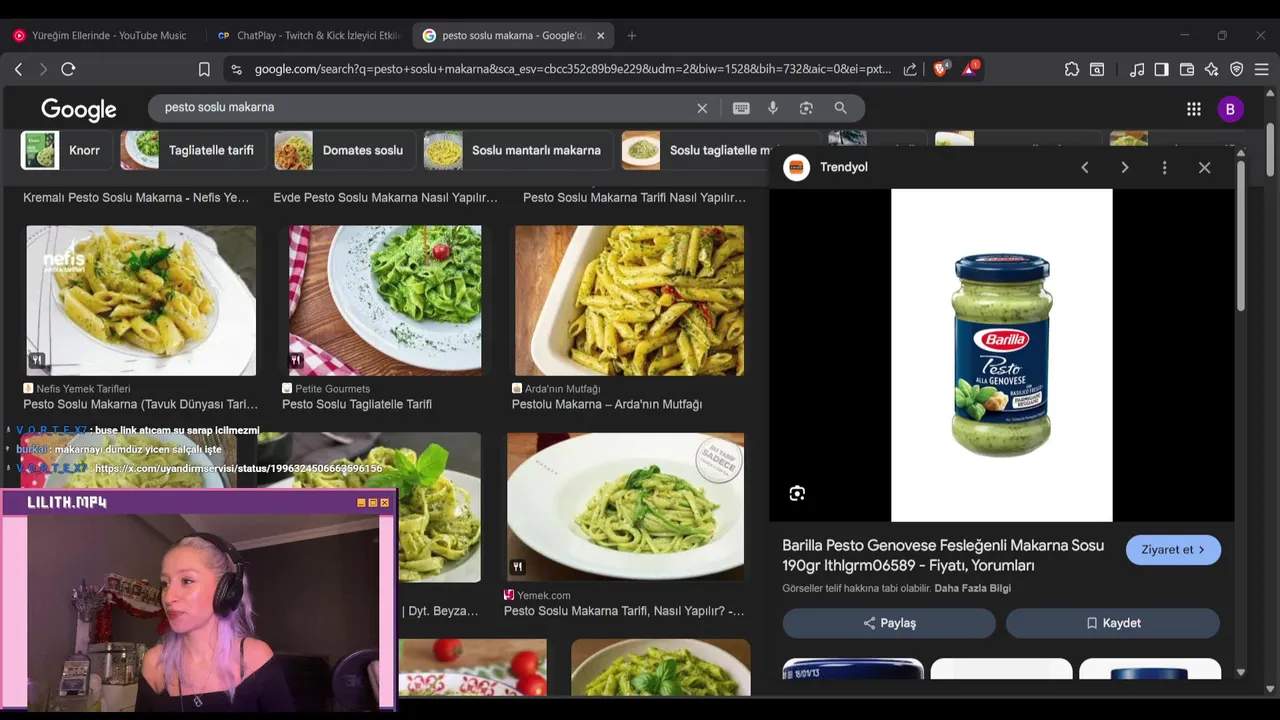
Task: Click the image panel vertical scrollbar
Action: [1241, 235]
